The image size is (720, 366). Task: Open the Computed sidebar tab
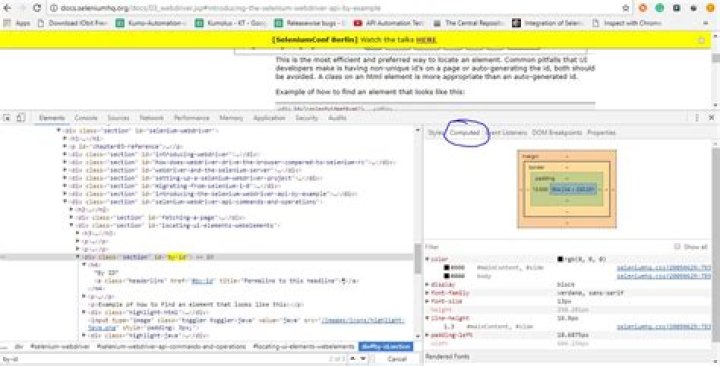pos(464,133)
